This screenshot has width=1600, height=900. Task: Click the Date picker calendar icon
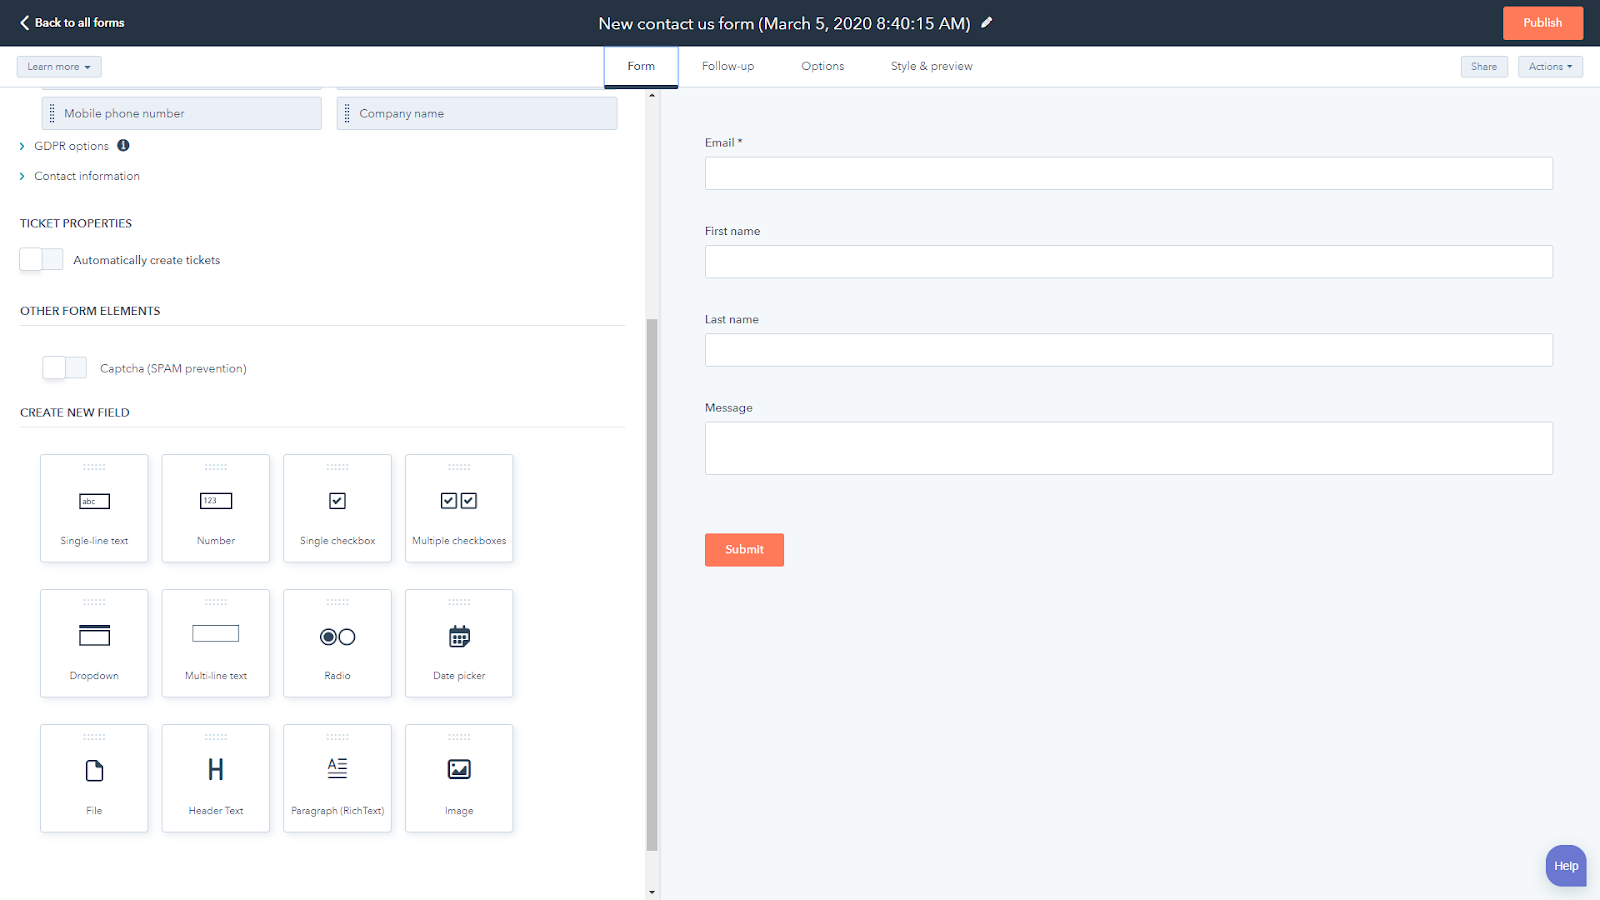[x=459, y=637]
